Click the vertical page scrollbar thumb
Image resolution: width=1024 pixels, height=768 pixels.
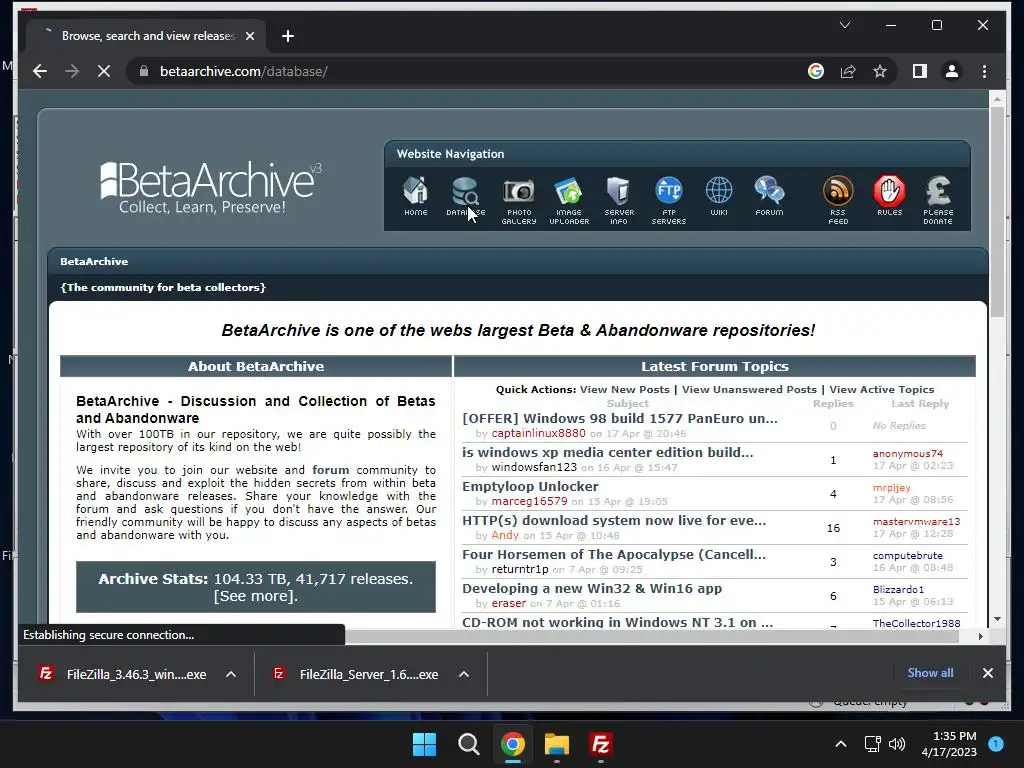pos(997,212)
